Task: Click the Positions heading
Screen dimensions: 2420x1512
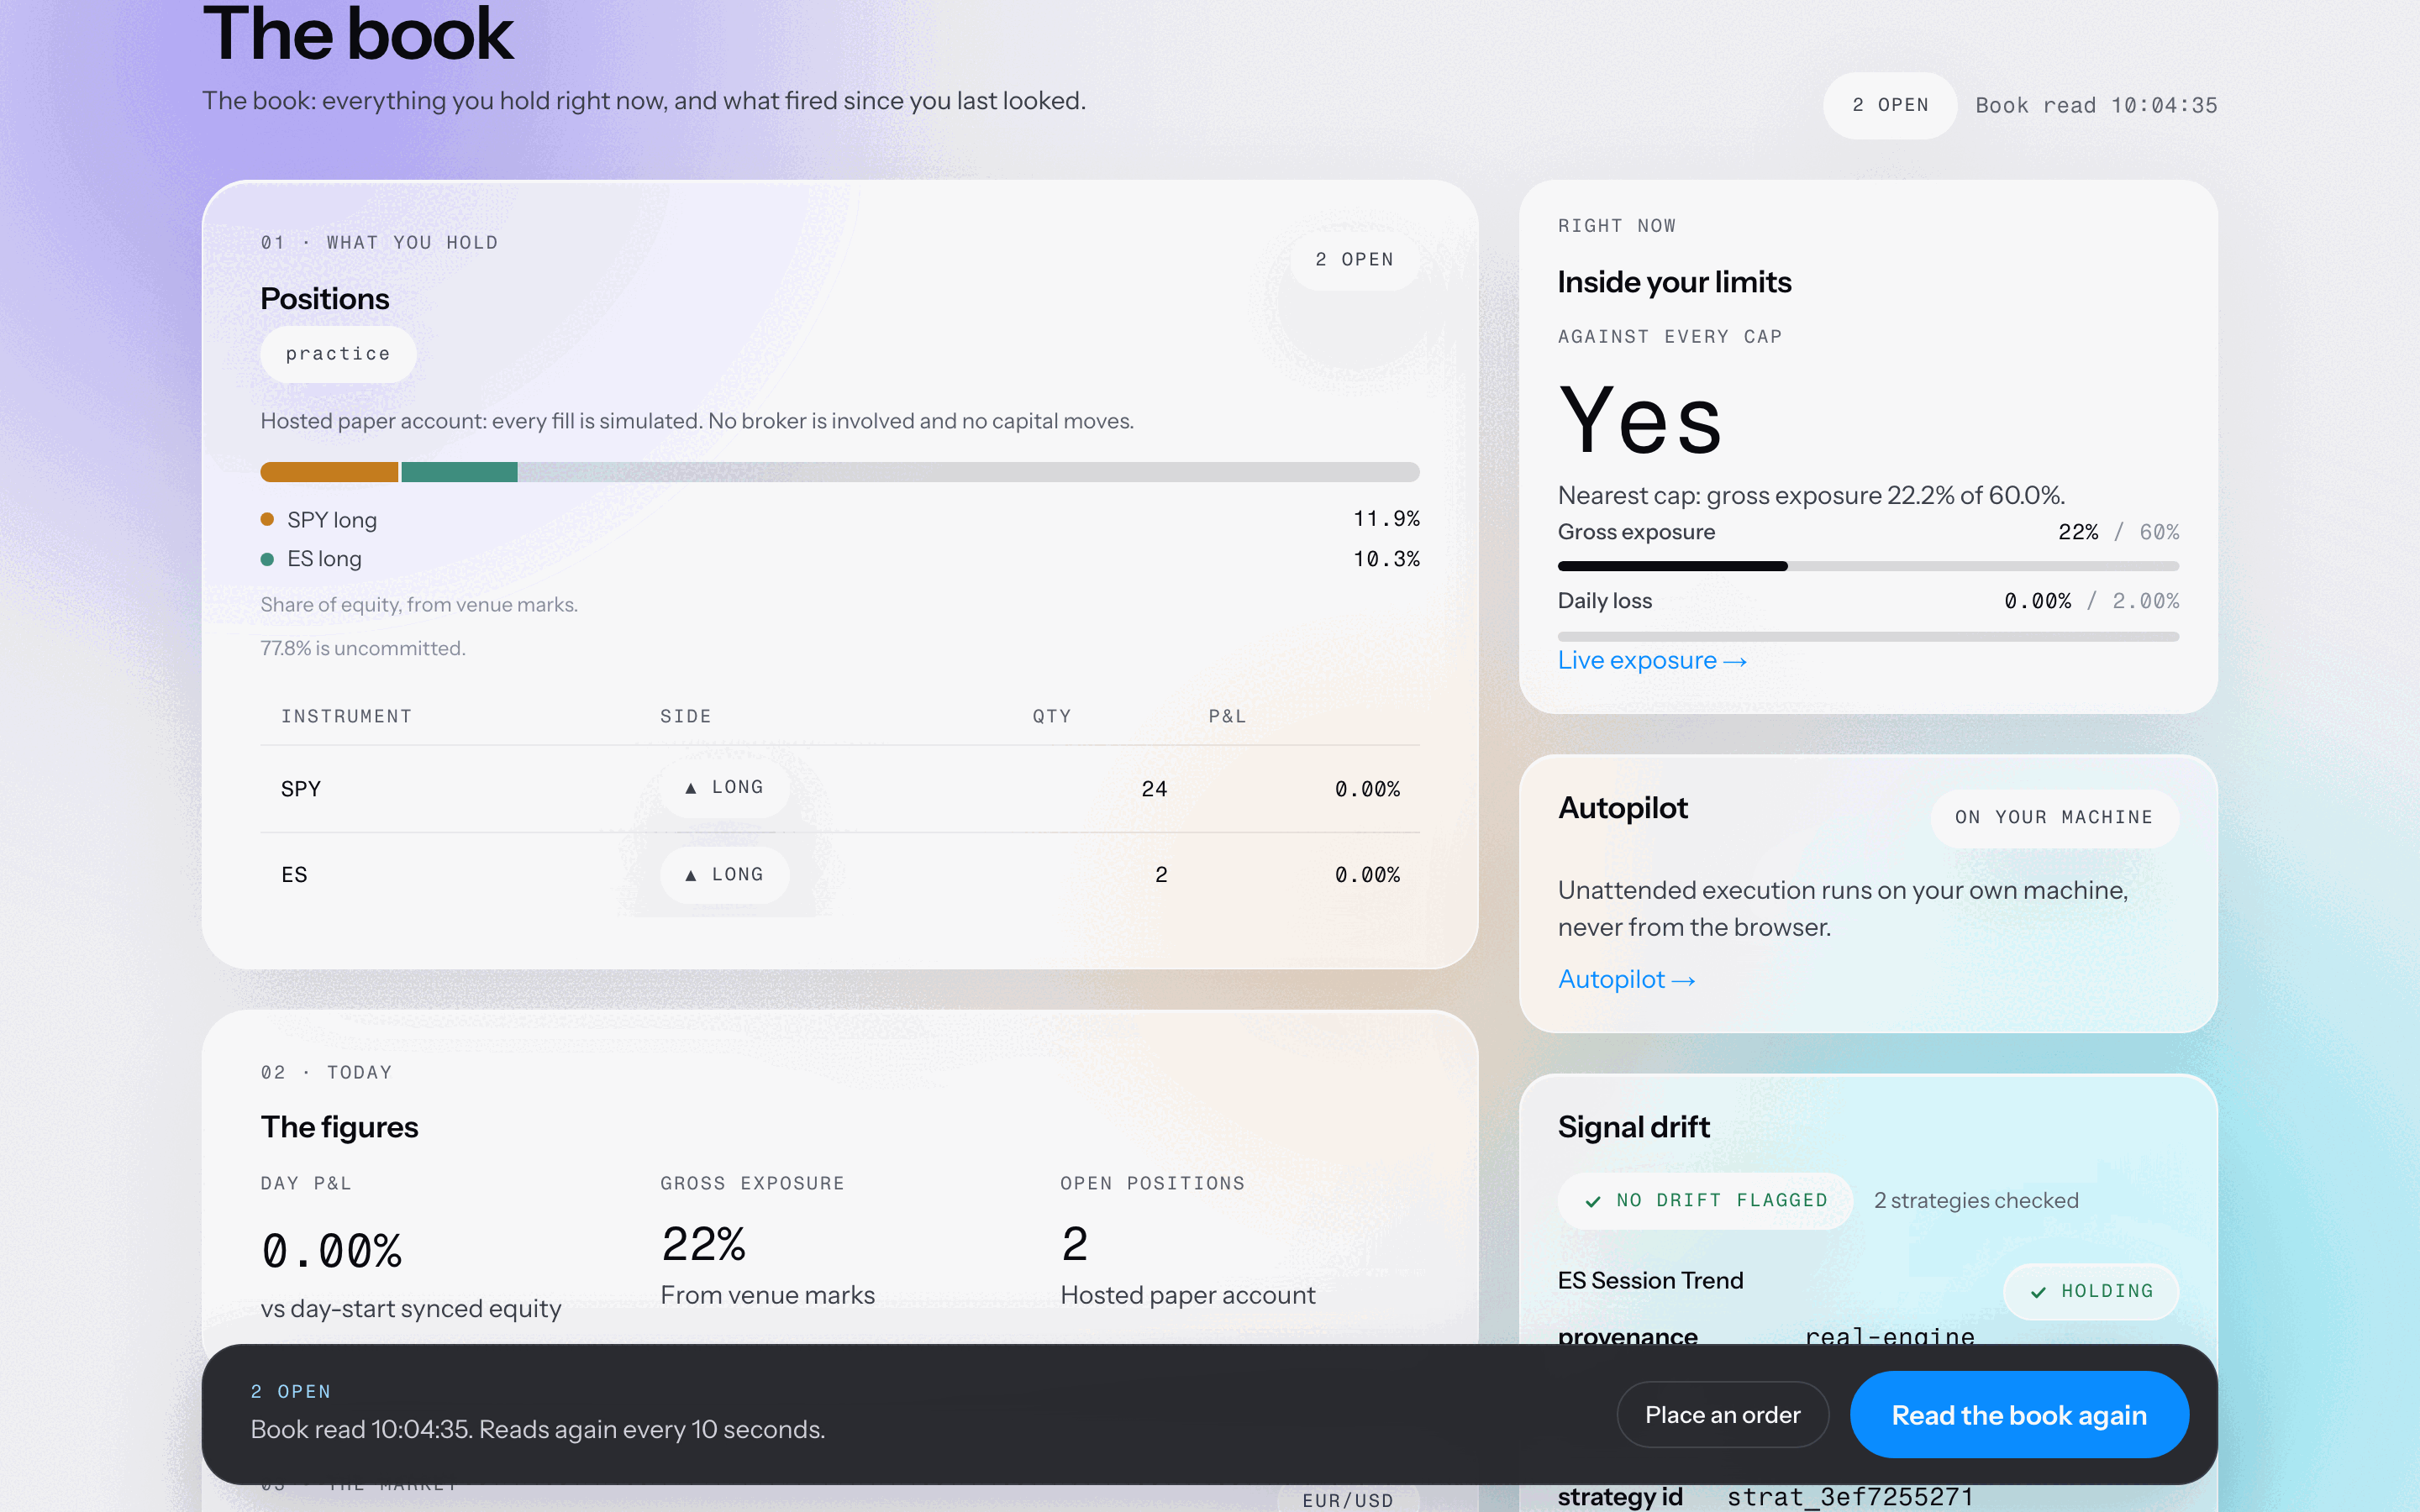Action: (325, 298)
